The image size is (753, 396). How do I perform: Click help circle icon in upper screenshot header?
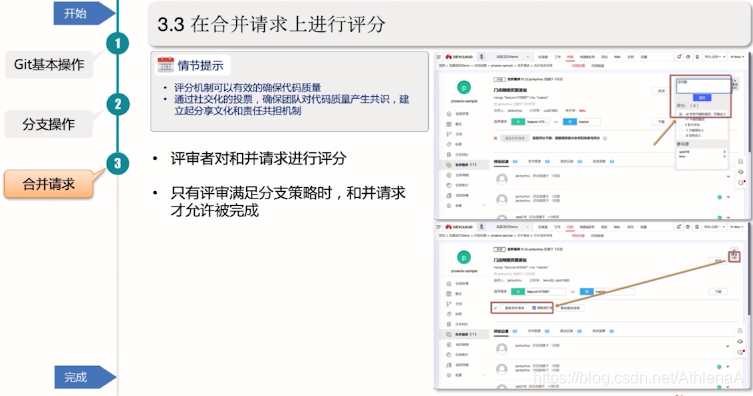688,57
